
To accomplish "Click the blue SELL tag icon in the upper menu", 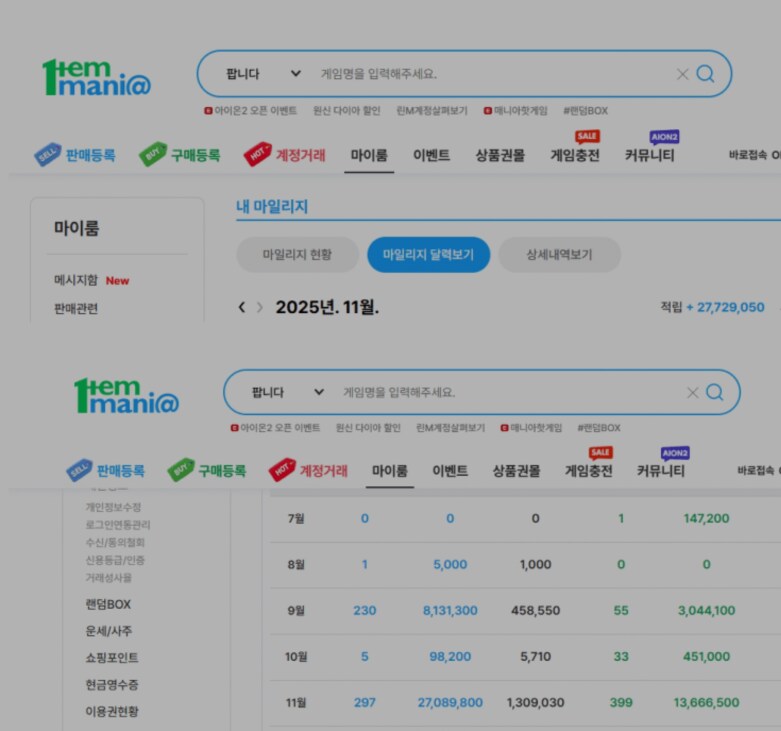I will [47, 155].
